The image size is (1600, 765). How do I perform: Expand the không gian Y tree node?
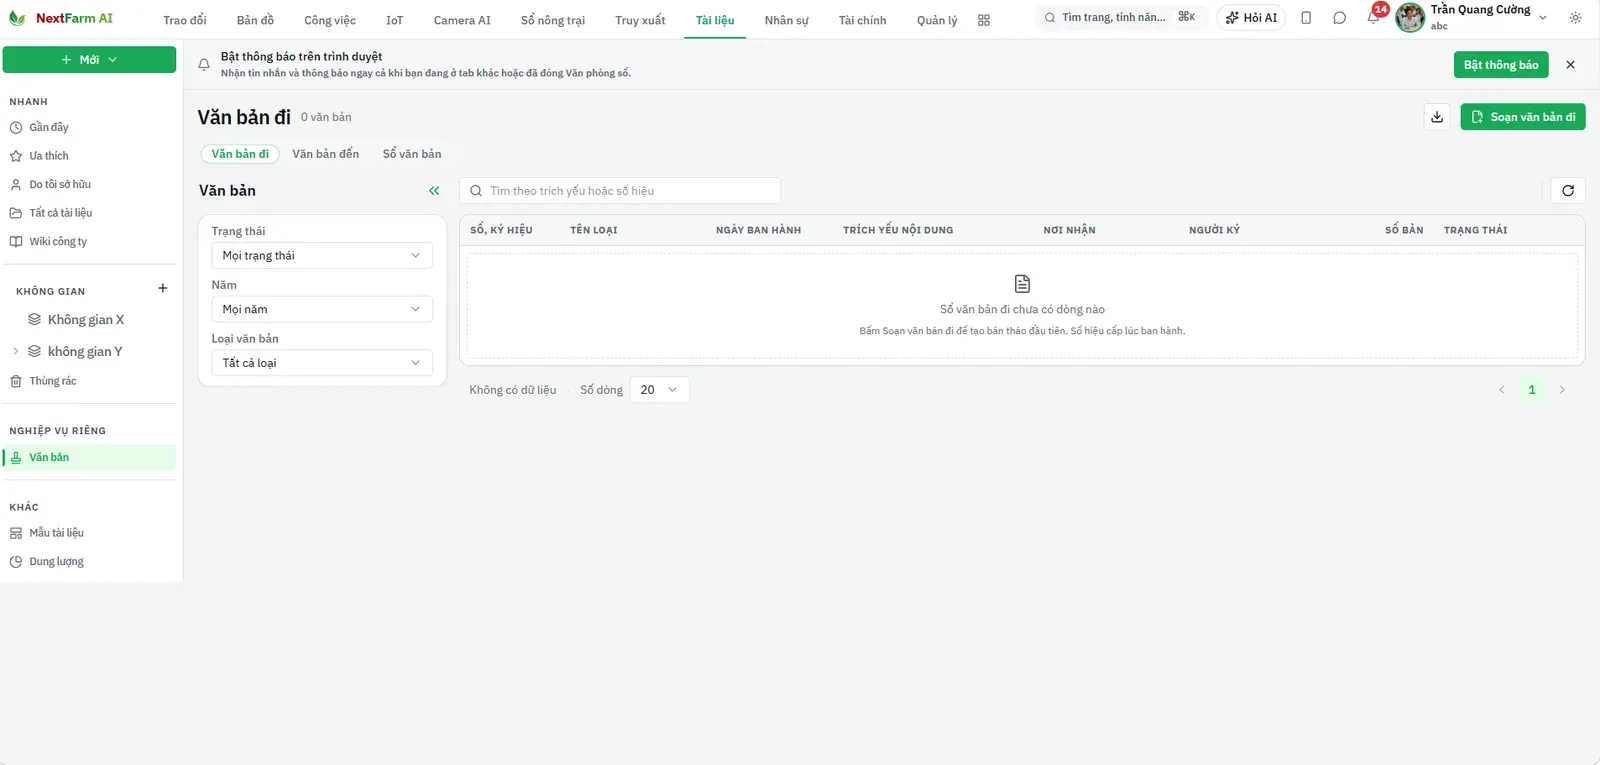click(x=15, y=351)
